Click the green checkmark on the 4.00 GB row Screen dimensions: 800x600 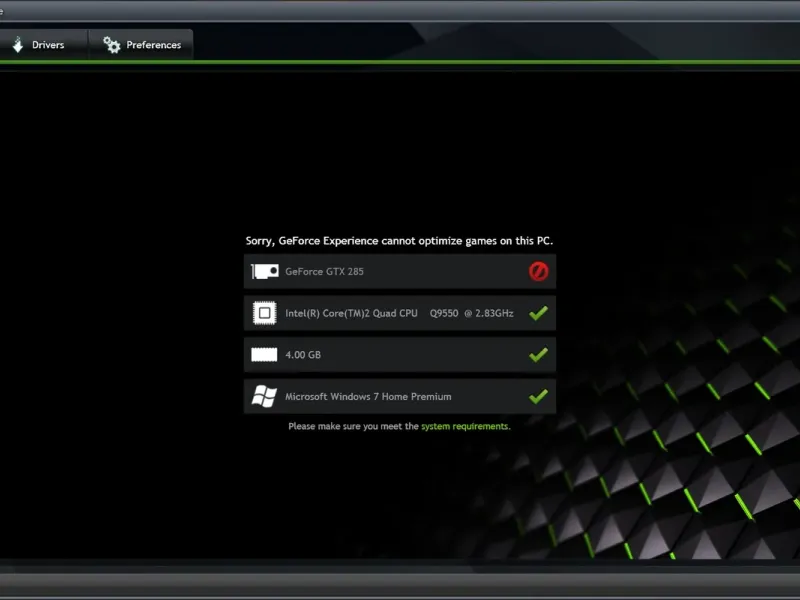538,355
